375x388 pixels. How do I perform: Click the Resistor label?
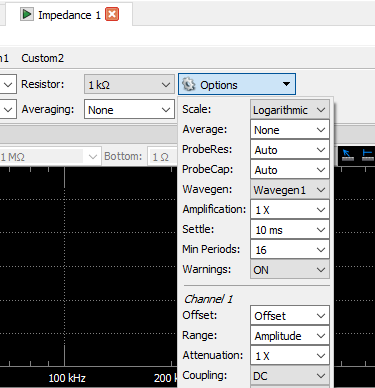42,84
